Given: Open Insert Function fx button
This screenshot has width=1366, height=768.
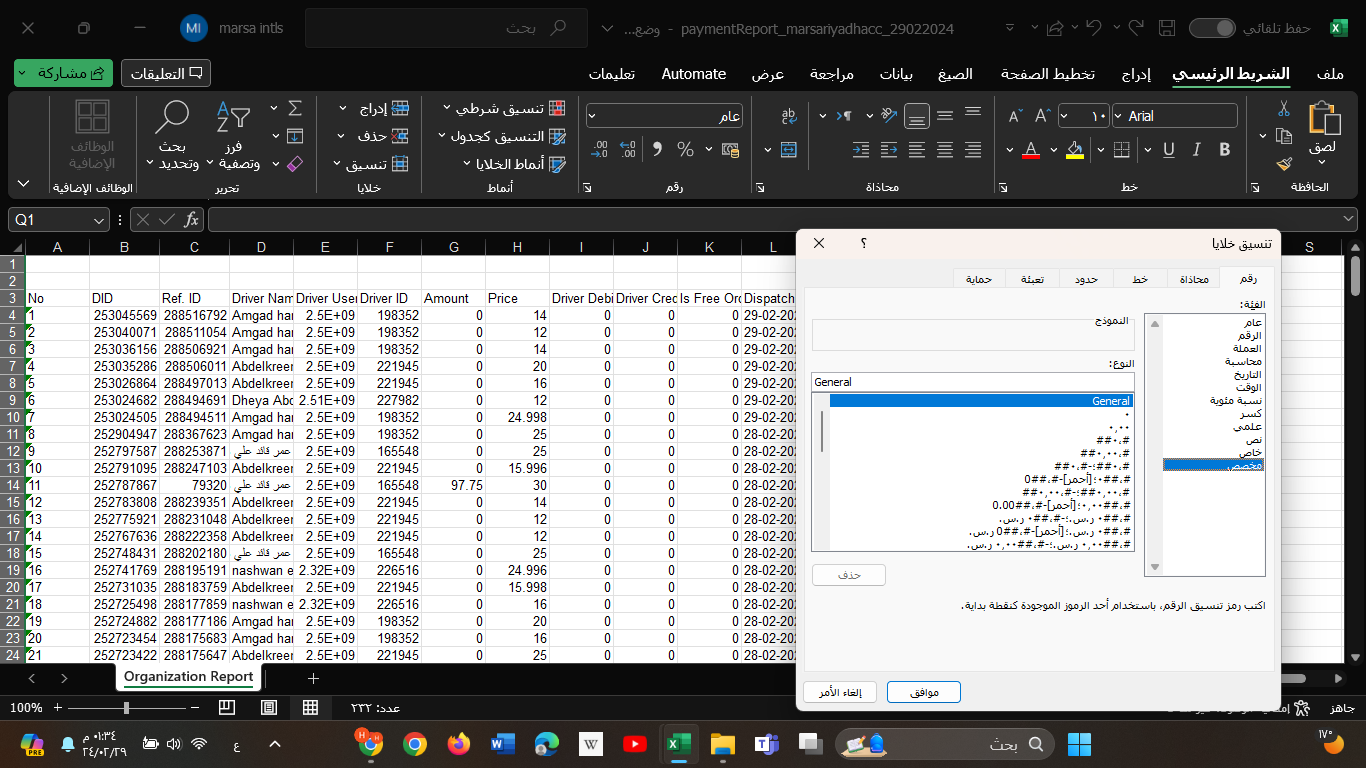Looking at the screenshot, I should [x=191, y=220].
